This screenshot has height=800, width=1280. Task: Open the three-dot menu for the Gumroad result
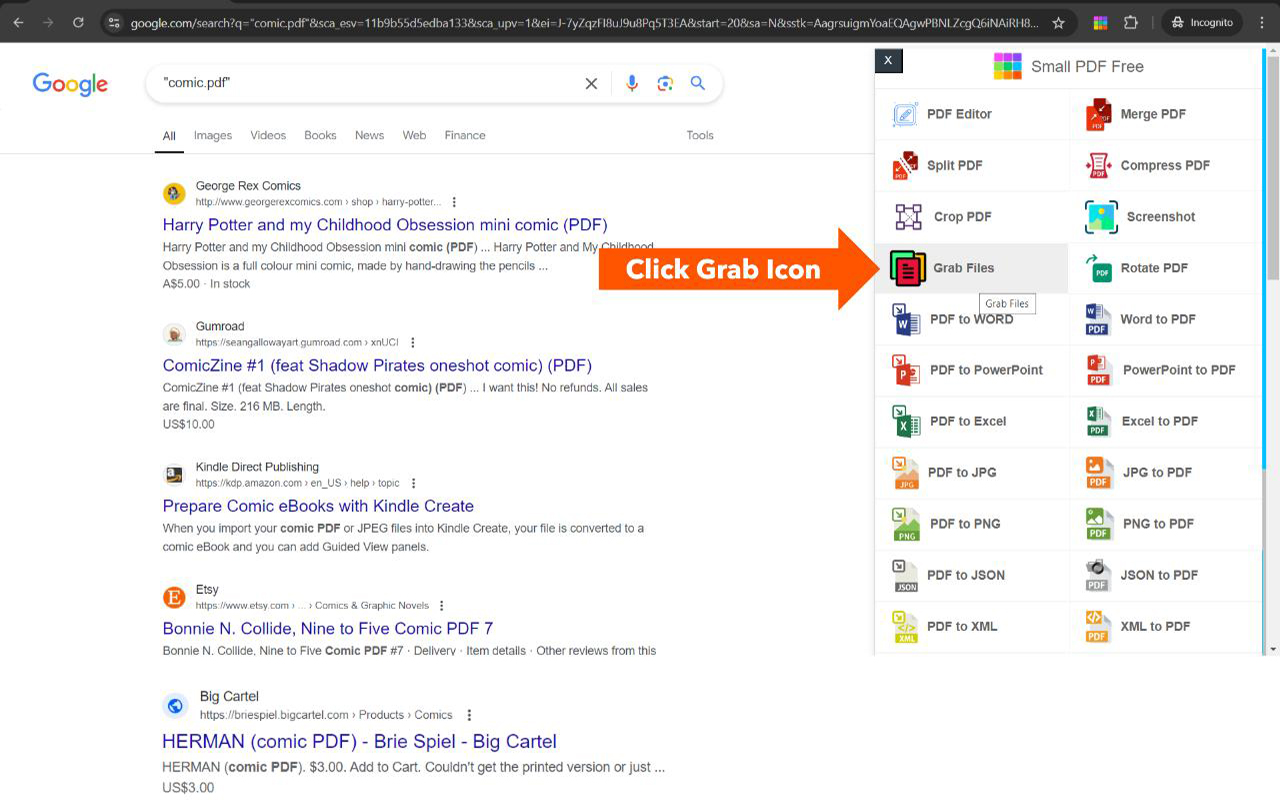pyautogui.click(x=413, y=342)
